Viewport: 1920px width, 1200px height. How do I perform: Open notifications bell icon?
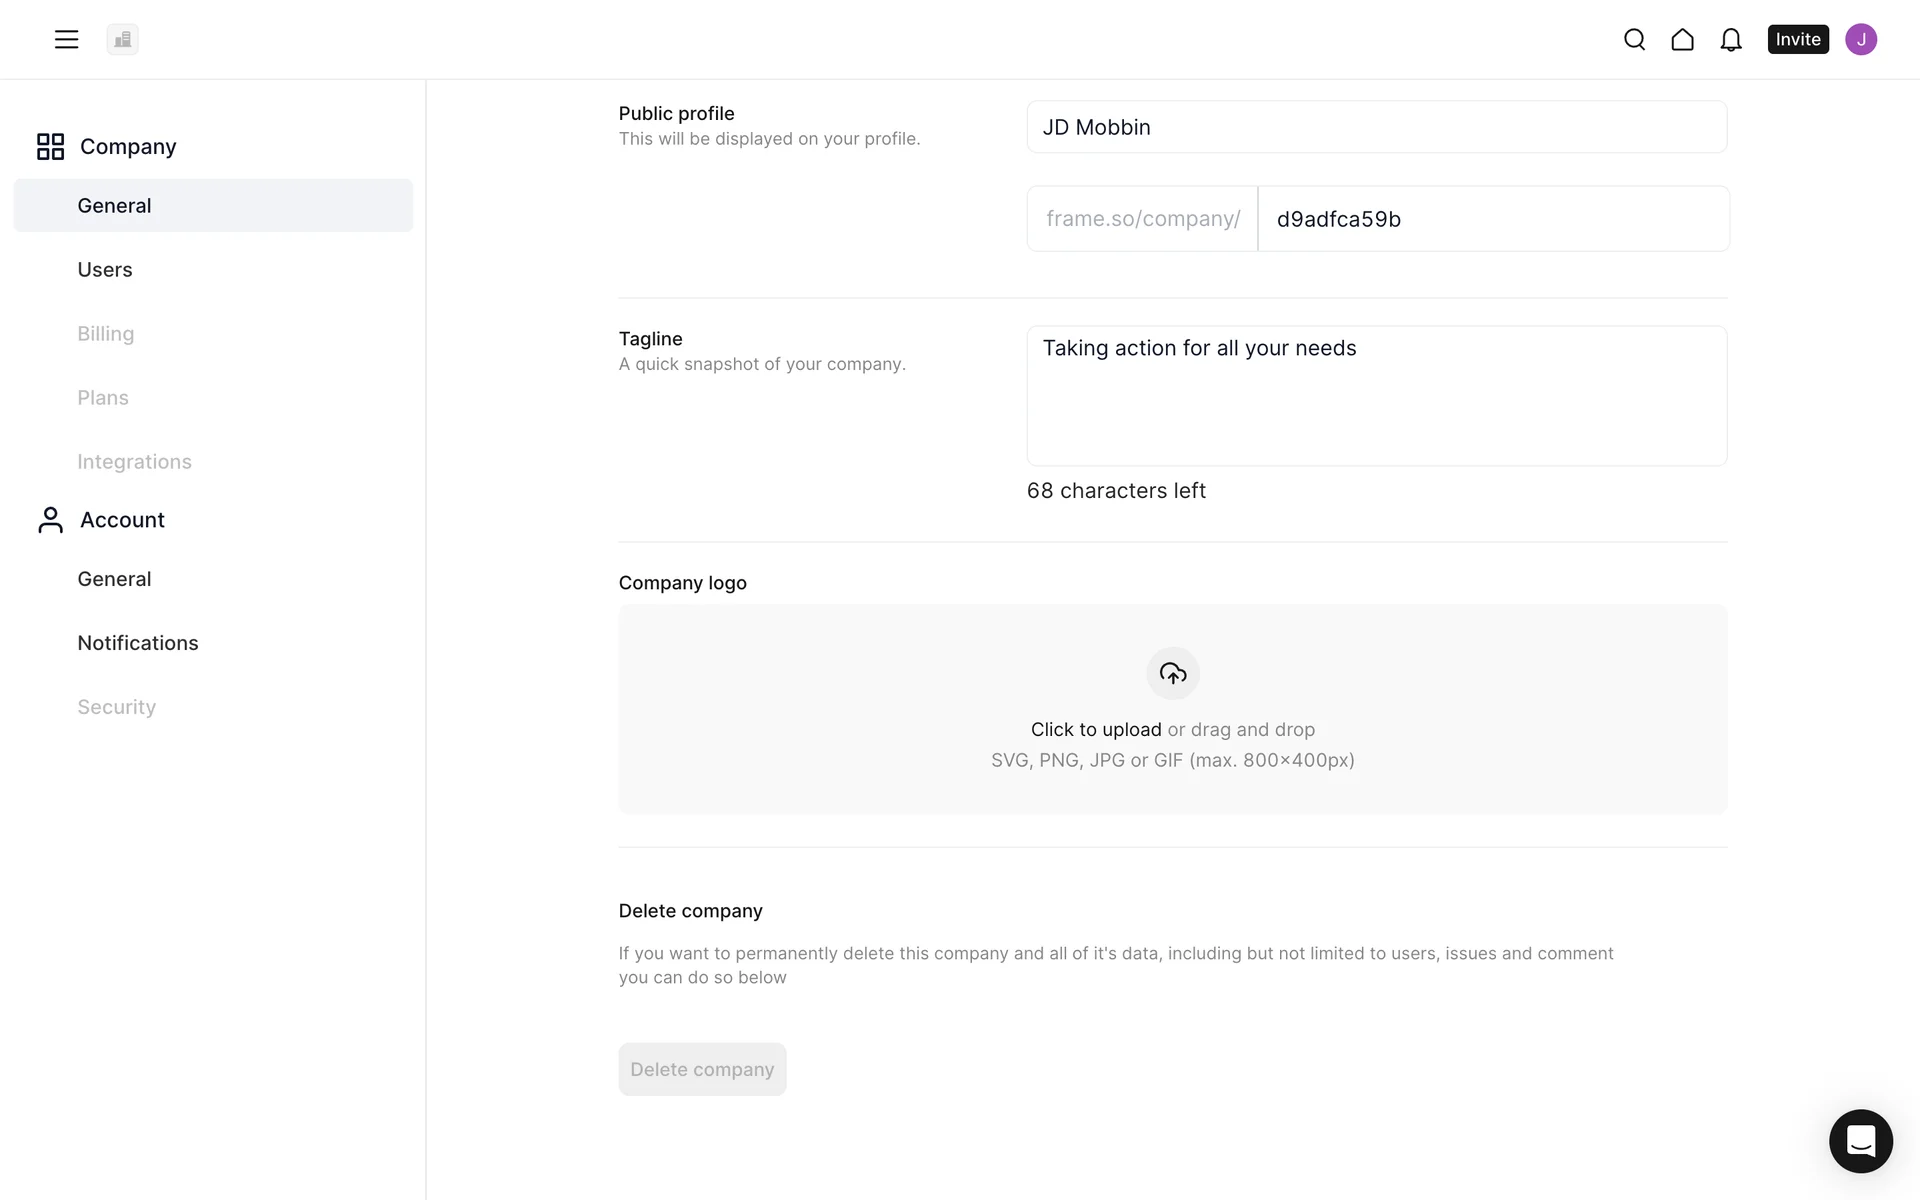[1731, 39]
